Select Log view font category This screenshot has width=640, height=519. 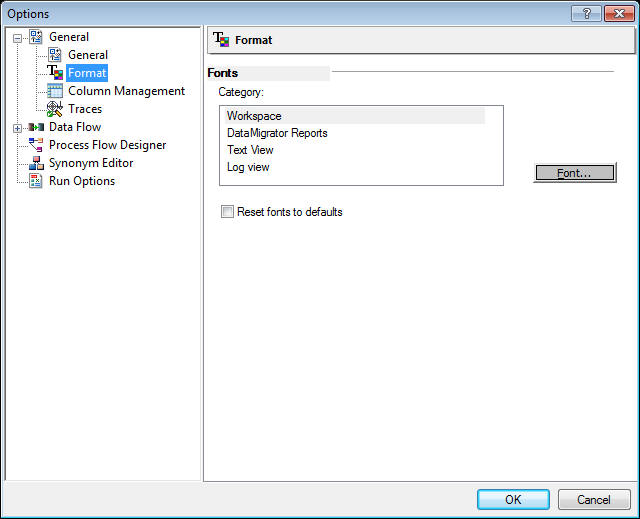pyautogui.click(x=248, y=167)
